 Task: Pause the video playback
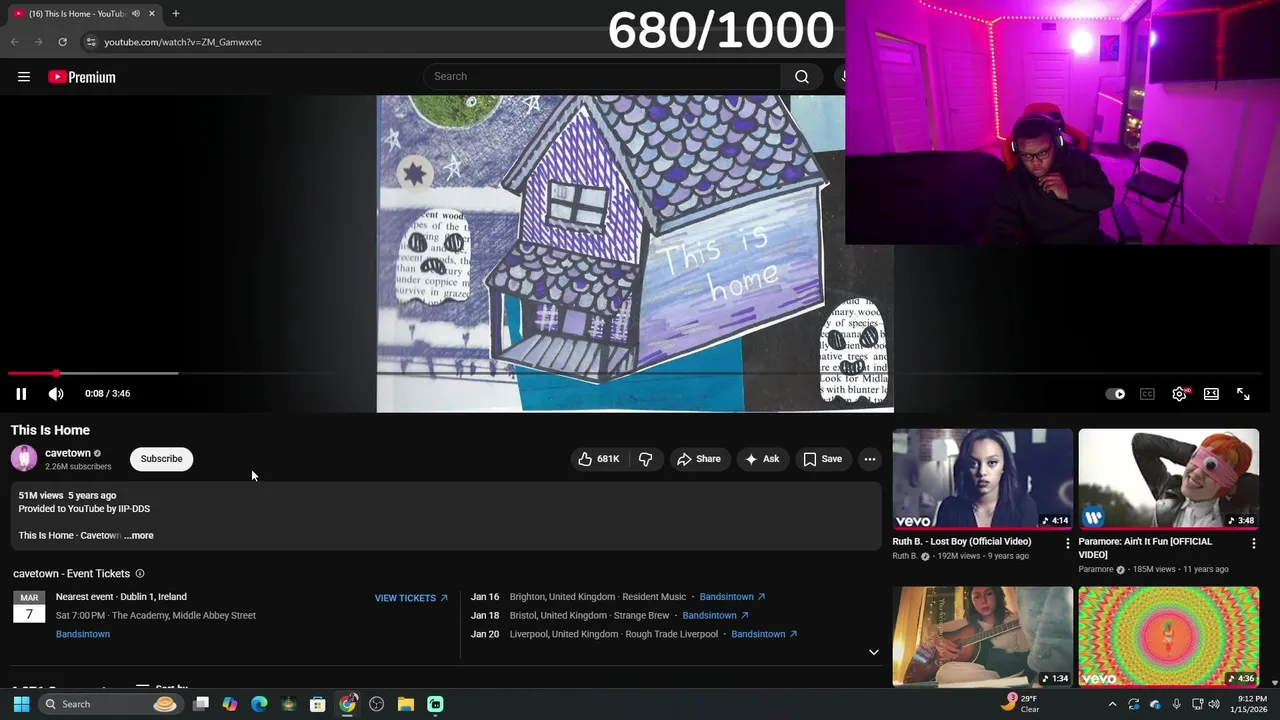[x=21, y=394]
